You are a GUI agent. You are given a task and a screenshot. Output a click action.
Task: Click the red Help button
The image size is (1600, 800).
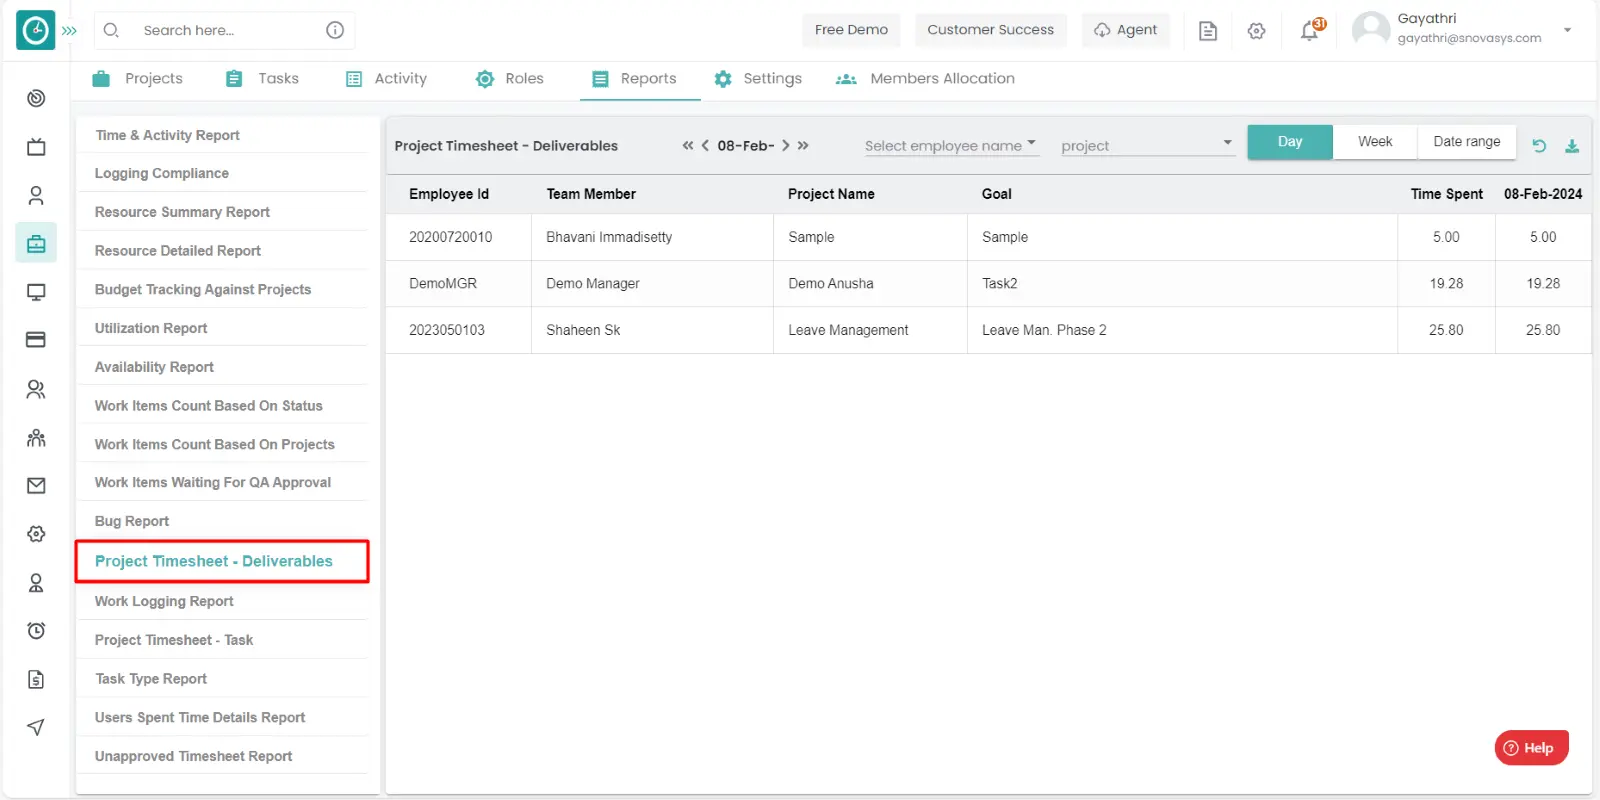1531,748
